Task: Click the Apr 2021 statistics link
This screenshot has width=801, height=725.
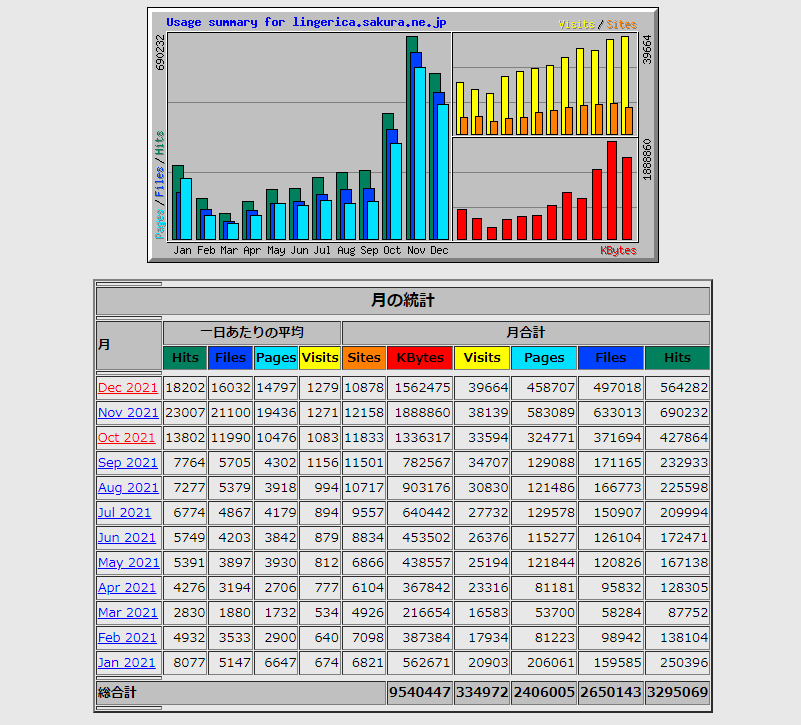Action: (x=127, y=587)
